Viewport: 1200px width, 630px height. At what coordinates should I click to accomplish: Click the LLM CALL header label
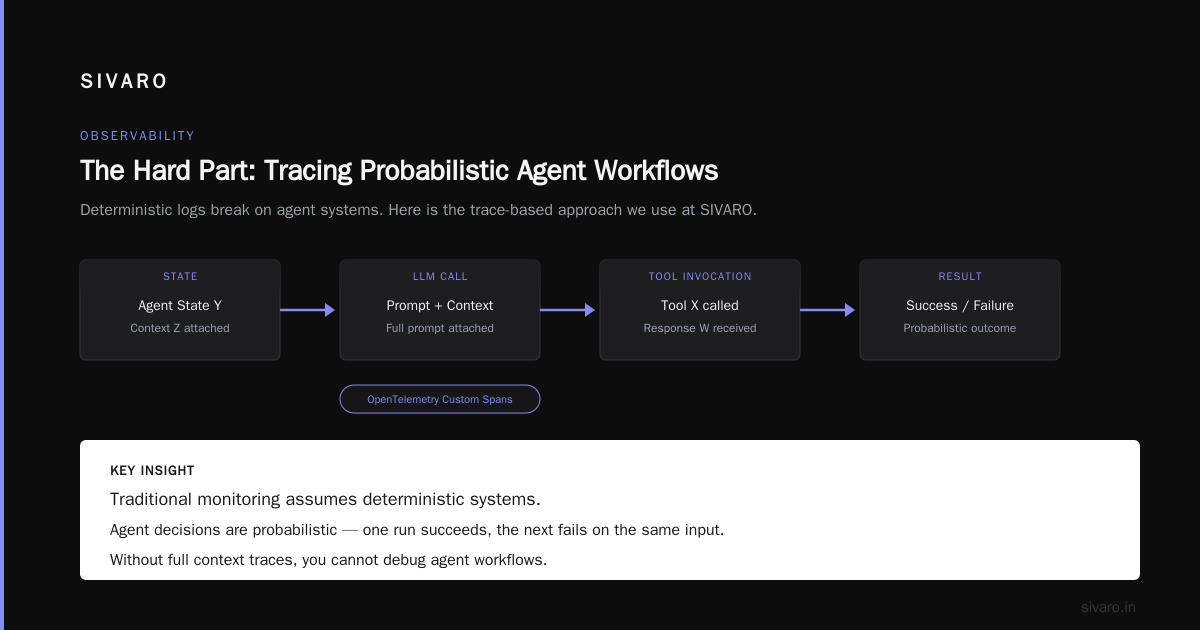[440, 276]
